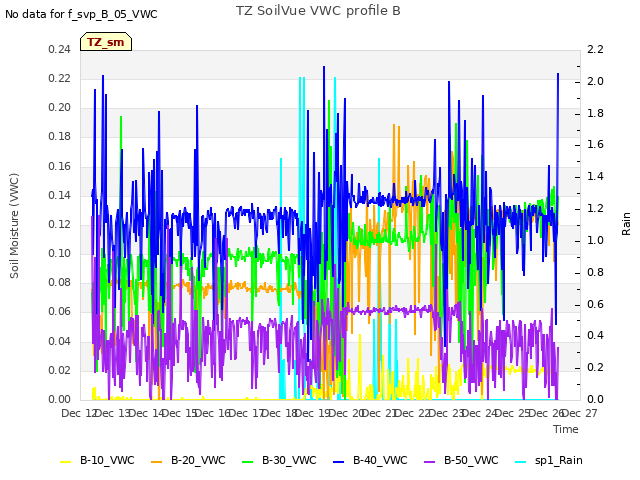This screenshot has height=480, width=640.
Task: Click the 0.2 rain axis tick label
Action: pyautogui.click(x=595, y=367)
